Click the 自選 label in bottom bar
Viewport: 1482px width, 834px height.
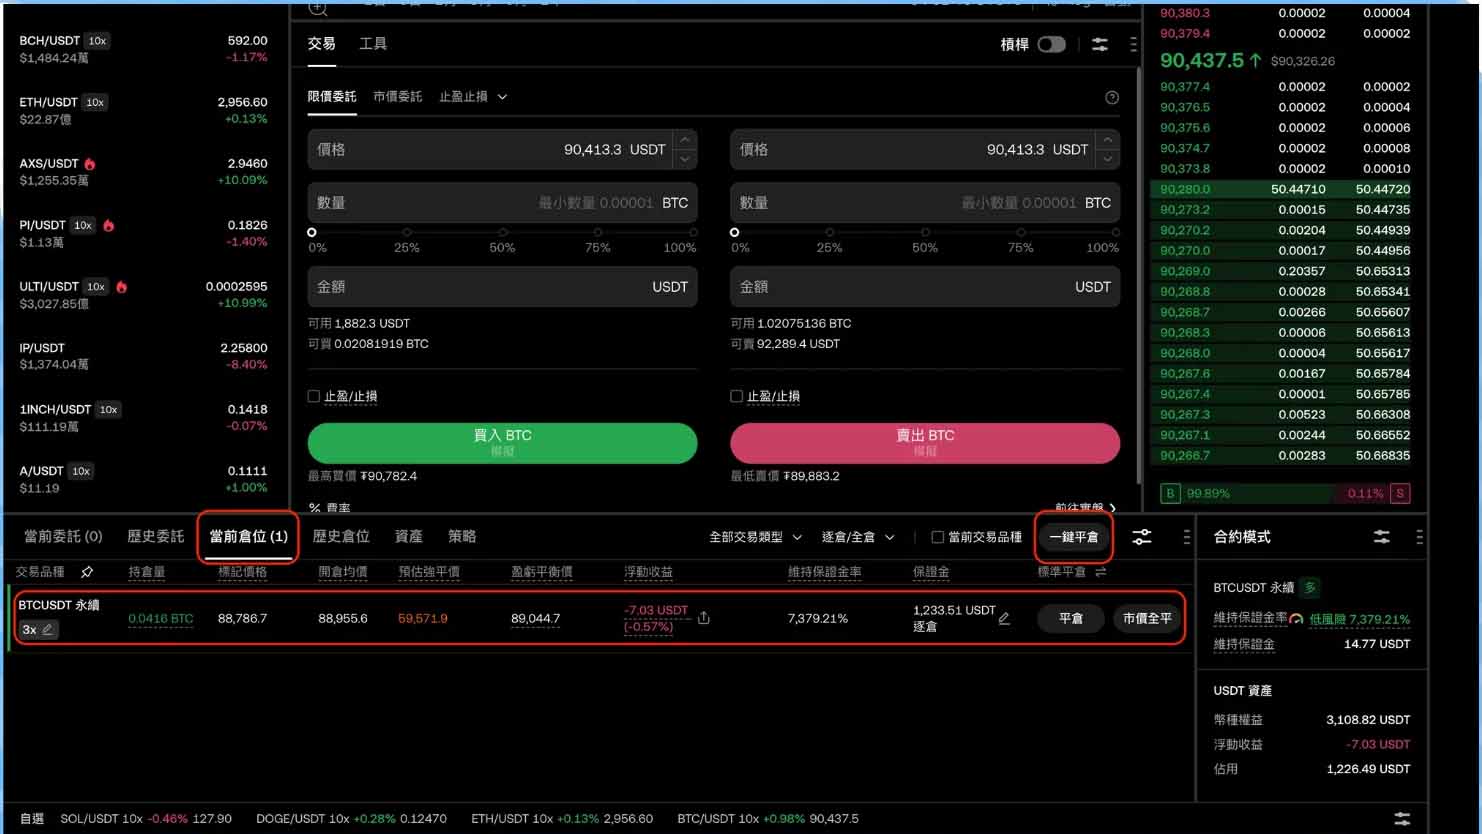click(x=32, y=818)
